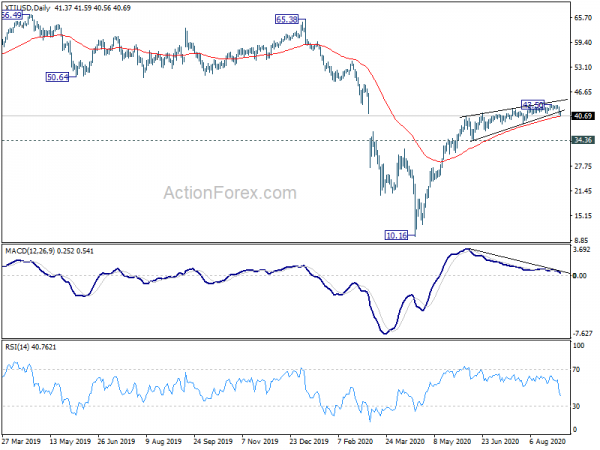This screenshot has width=600, height=450.
Task: Click the RSI(14) 40.7621 indicator label
Action: (31, 347)
